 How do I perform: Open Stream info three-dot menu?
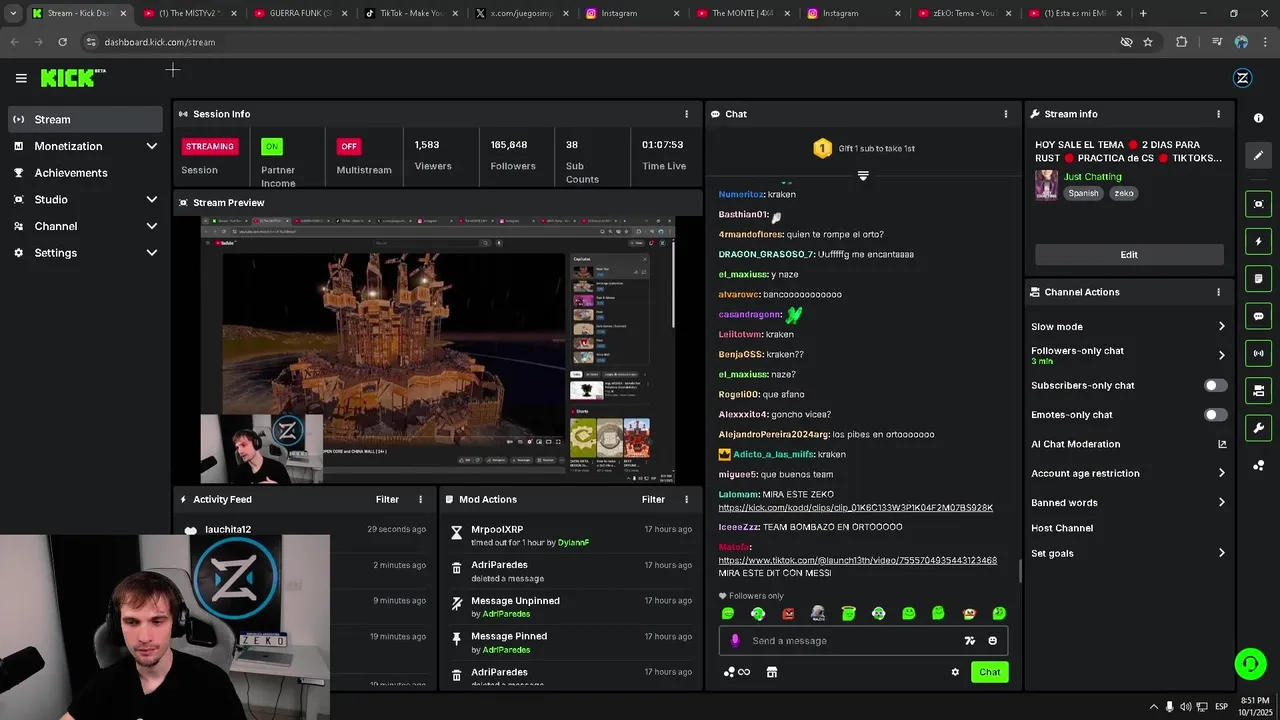[1218, 114]
